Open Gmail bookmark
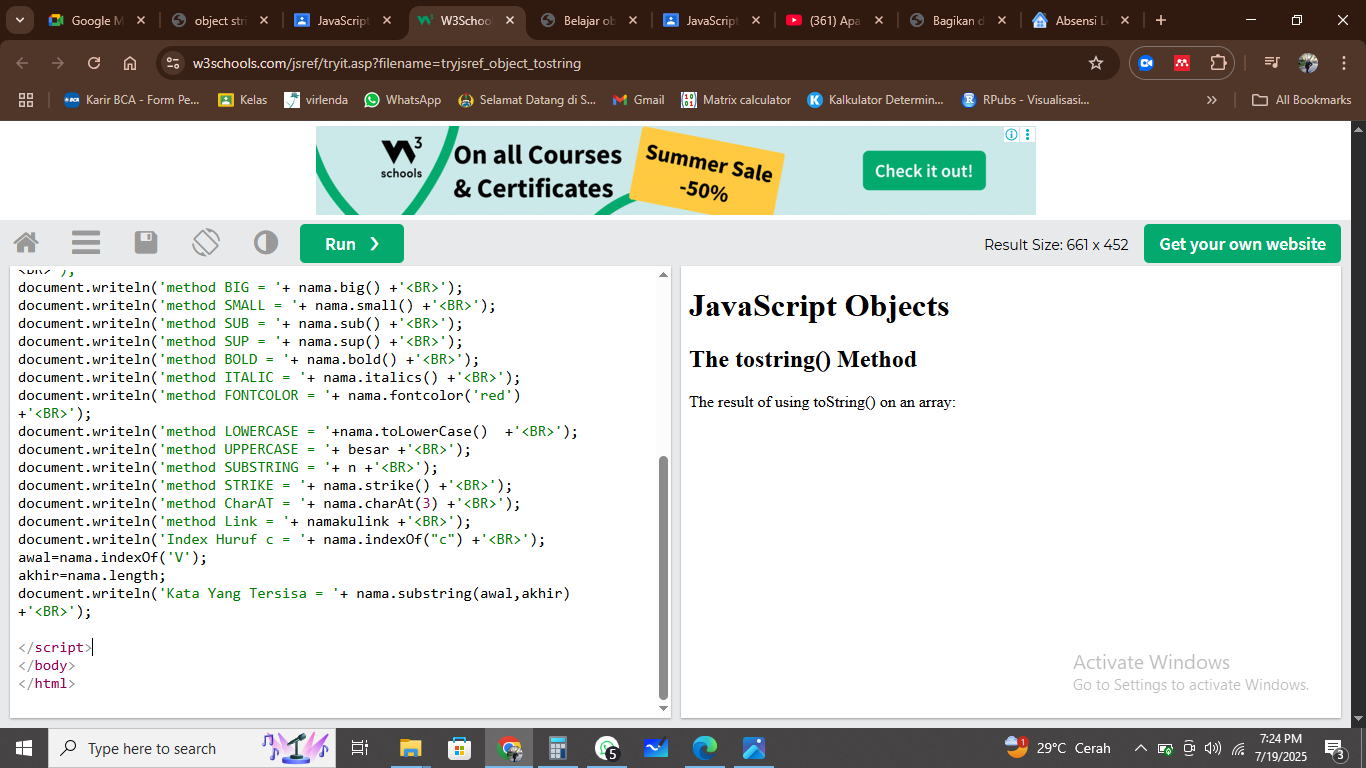This screenshot has height=768, width=1366. coord(638,99)
